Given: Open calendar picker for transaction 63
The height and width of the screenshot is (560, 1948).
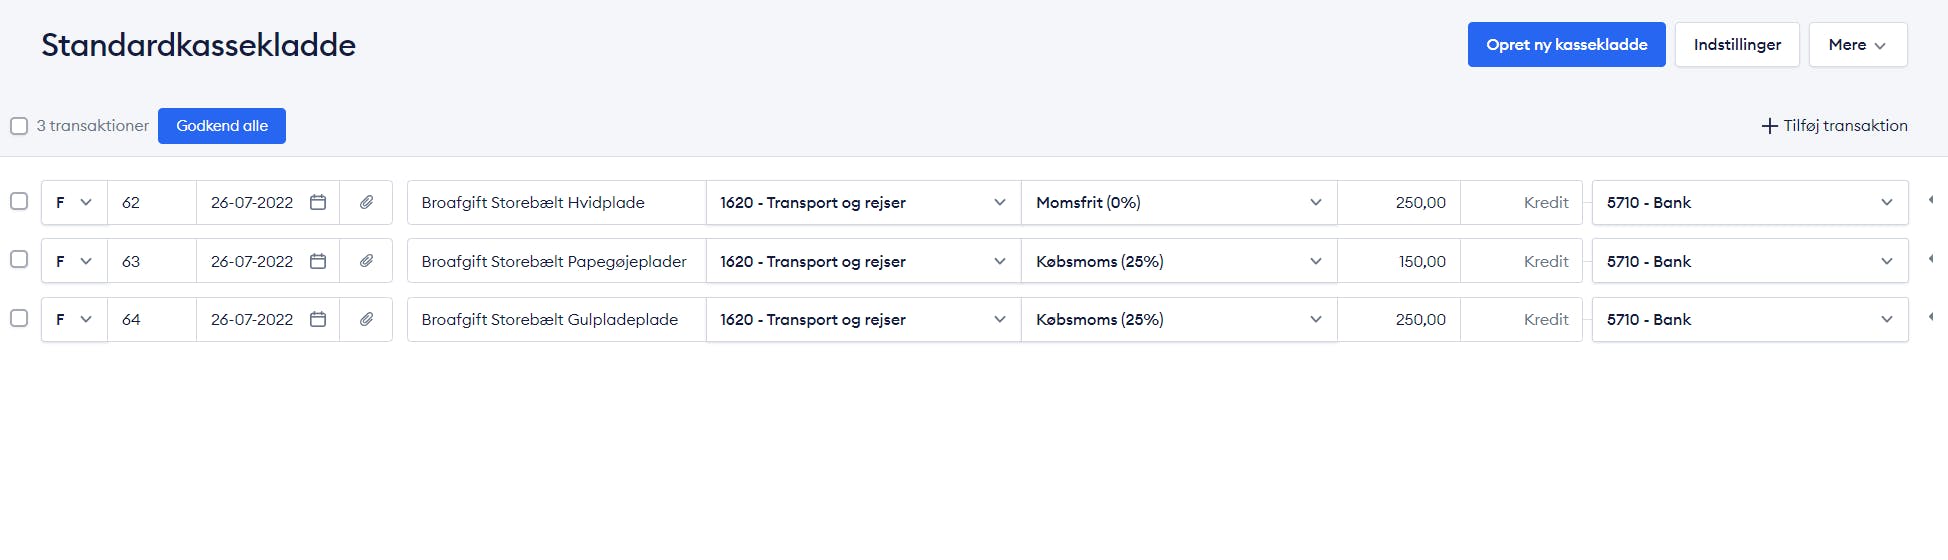Looking at the screenshot, I should pyautogui.click(x=318, y=261).
